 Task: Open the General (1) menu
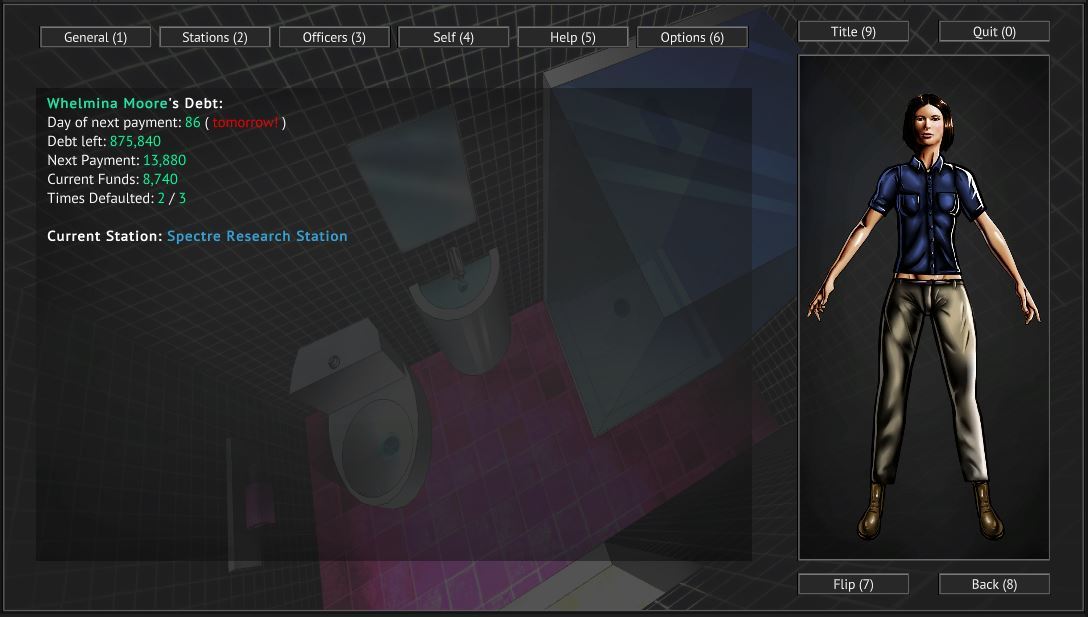pyautogui.click(x=96, y=37)
